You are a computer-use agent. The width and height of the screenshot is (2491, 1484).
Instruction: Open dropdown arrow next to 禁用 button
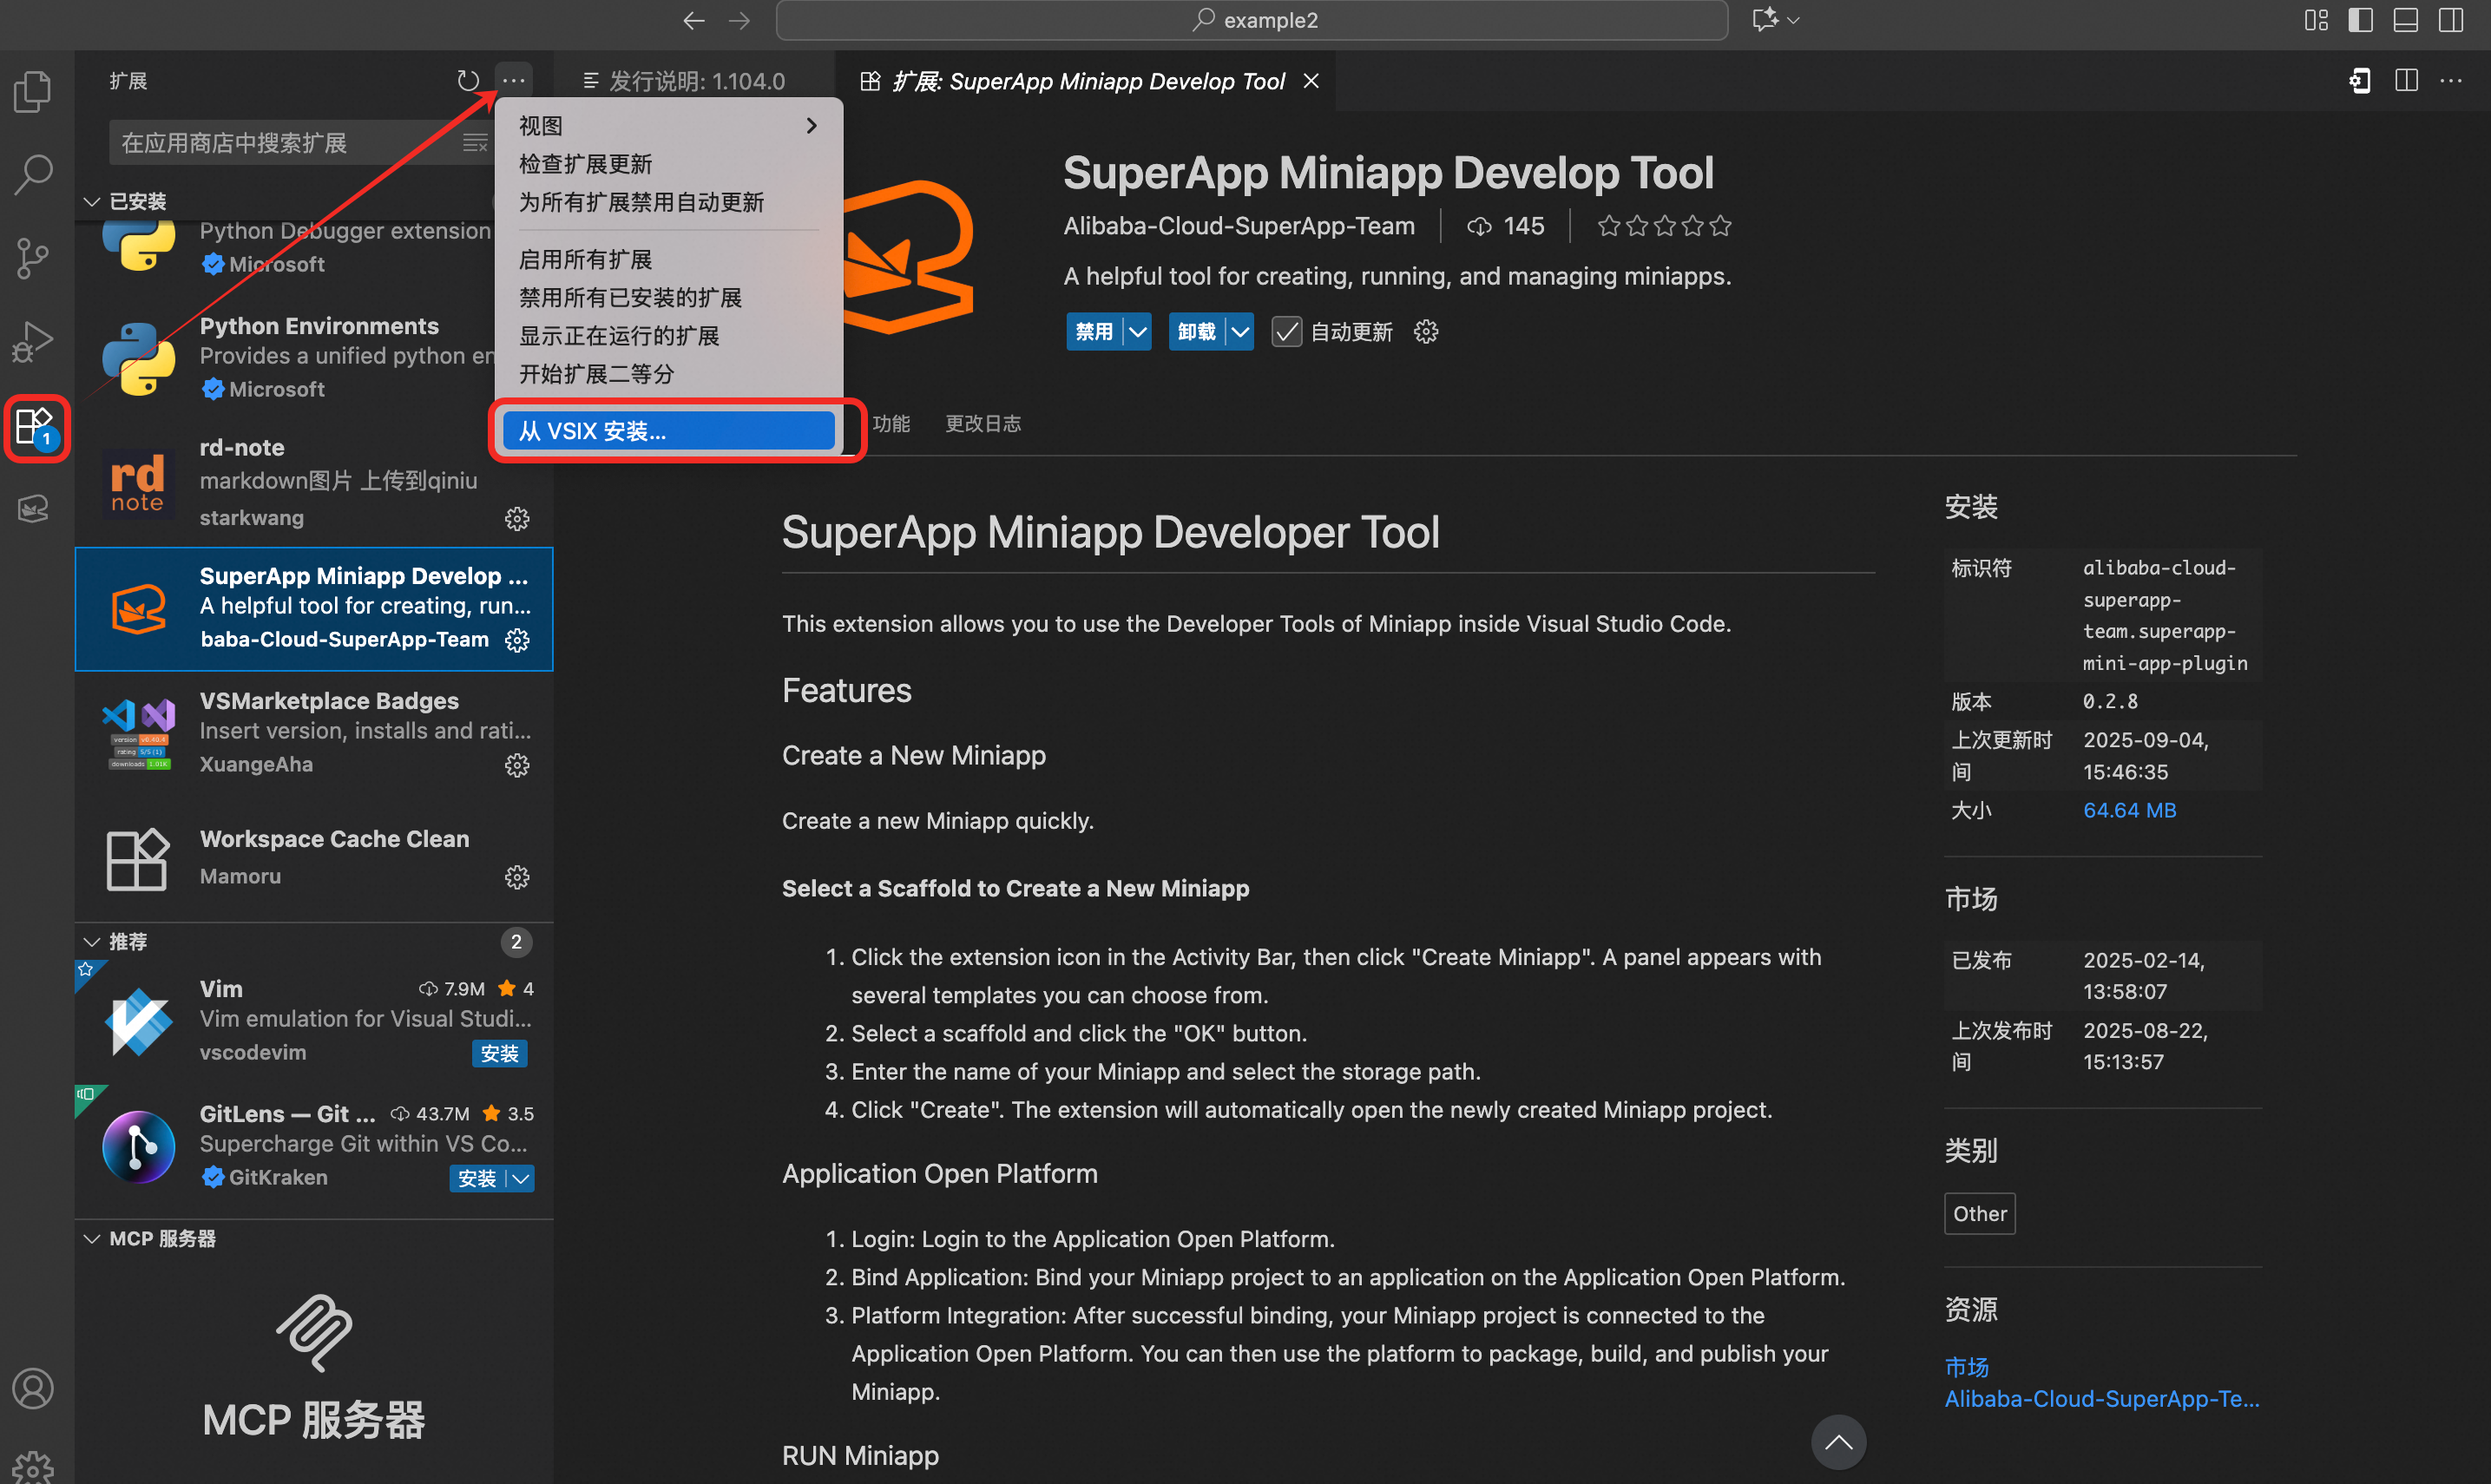pyautogui.click(x=1138, y=332)
